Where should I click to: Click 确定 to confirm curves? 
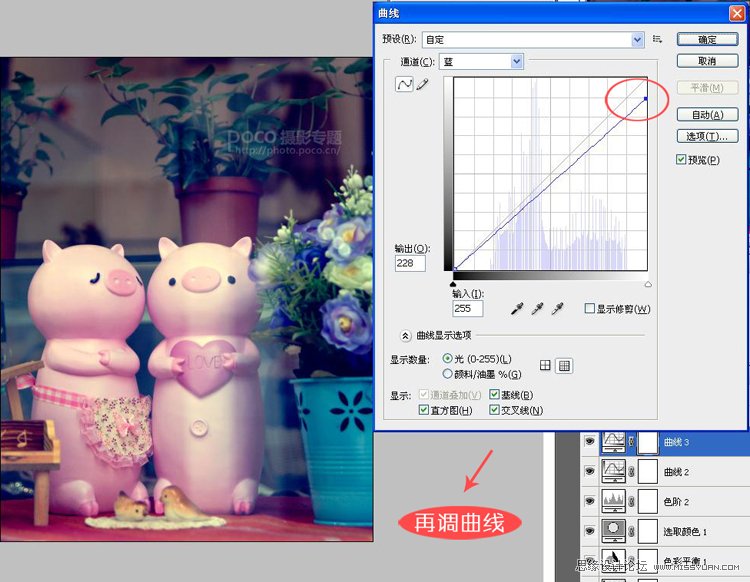coord(707,40)
